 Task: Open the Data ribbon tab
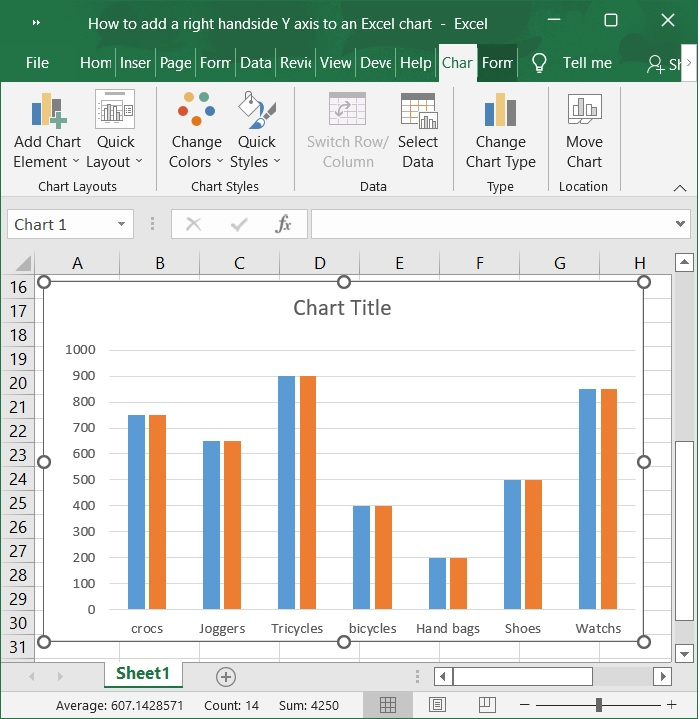click(255, 63)
